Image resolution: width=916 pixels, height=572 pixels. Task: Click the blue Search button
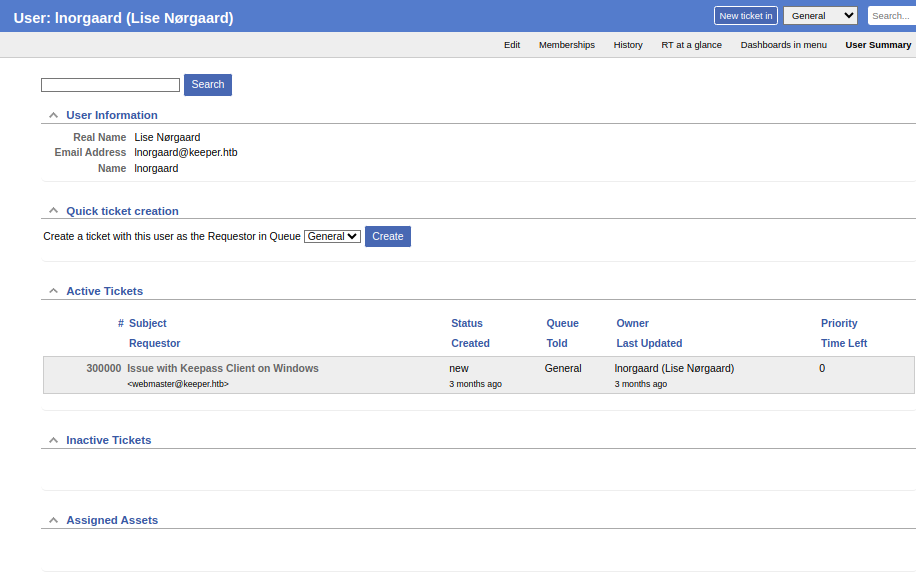[x=208, y=85]
